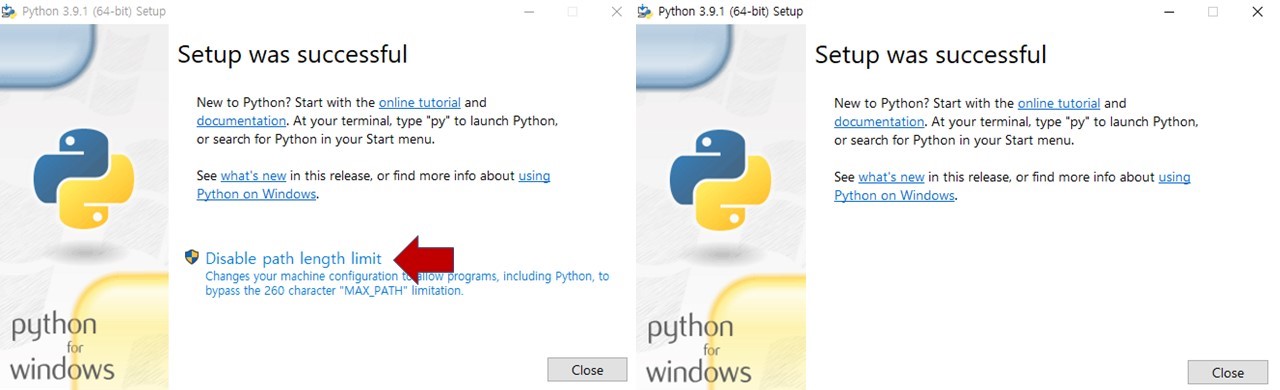This screenshot has width=1280, height=390.
Task: Click 'Setup was successful' heading in right window
Action: pyautogui.click(x=931, y=54)
